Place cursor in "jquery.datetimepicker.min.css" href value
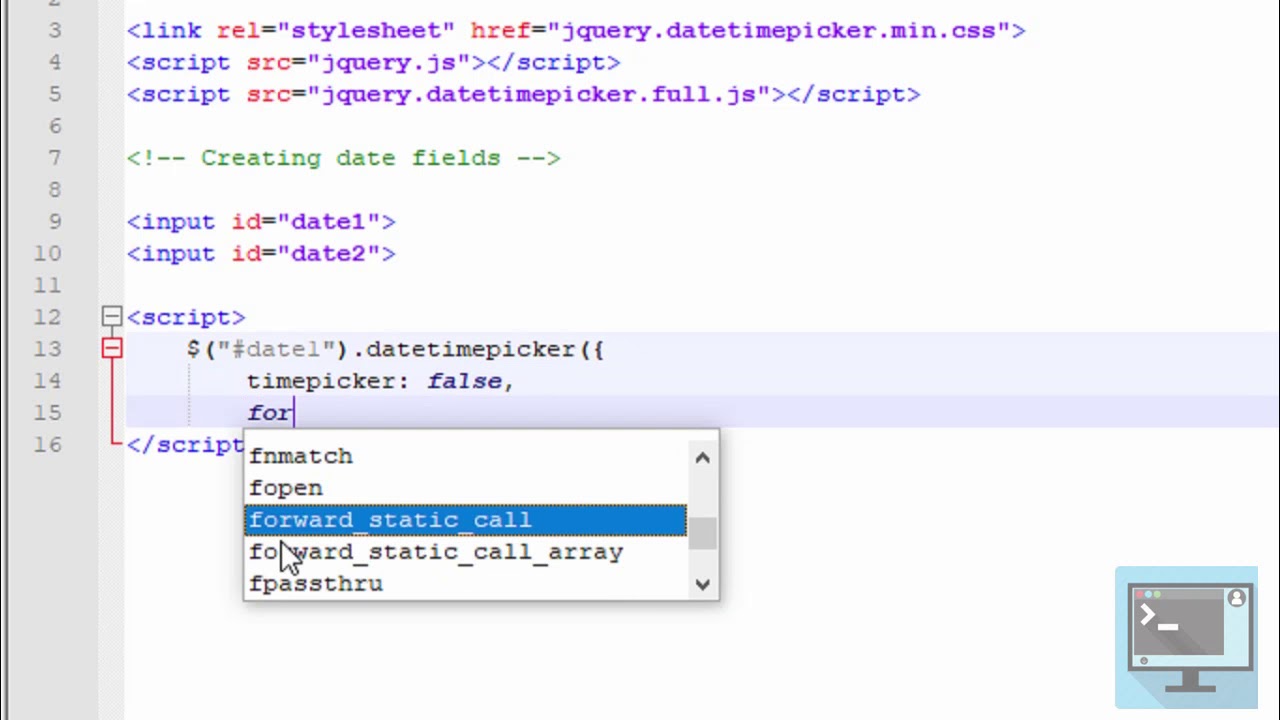The height and width of the screenshot is (720, 1280). pos(778,30)
